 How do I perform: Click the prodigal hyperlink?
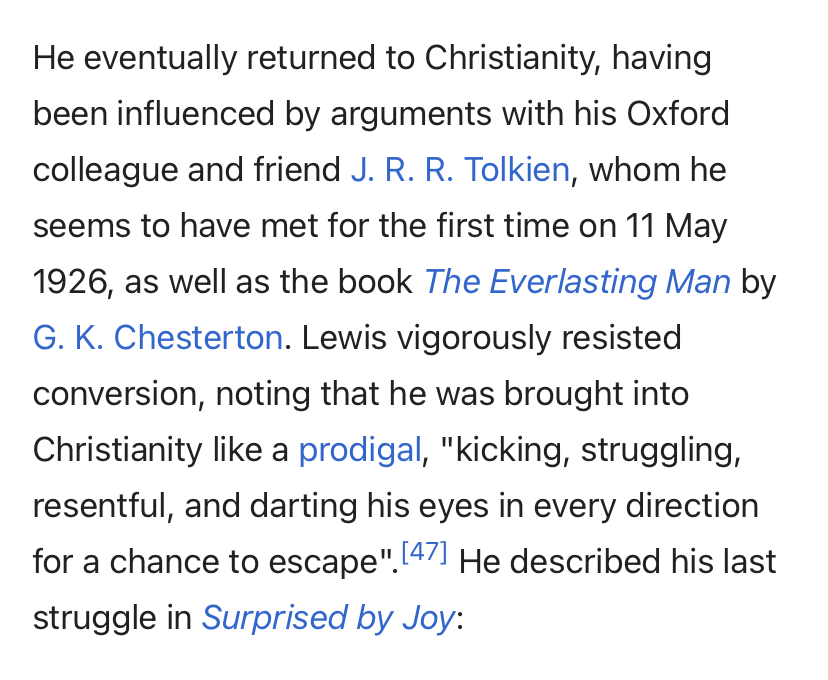point(360,450)
